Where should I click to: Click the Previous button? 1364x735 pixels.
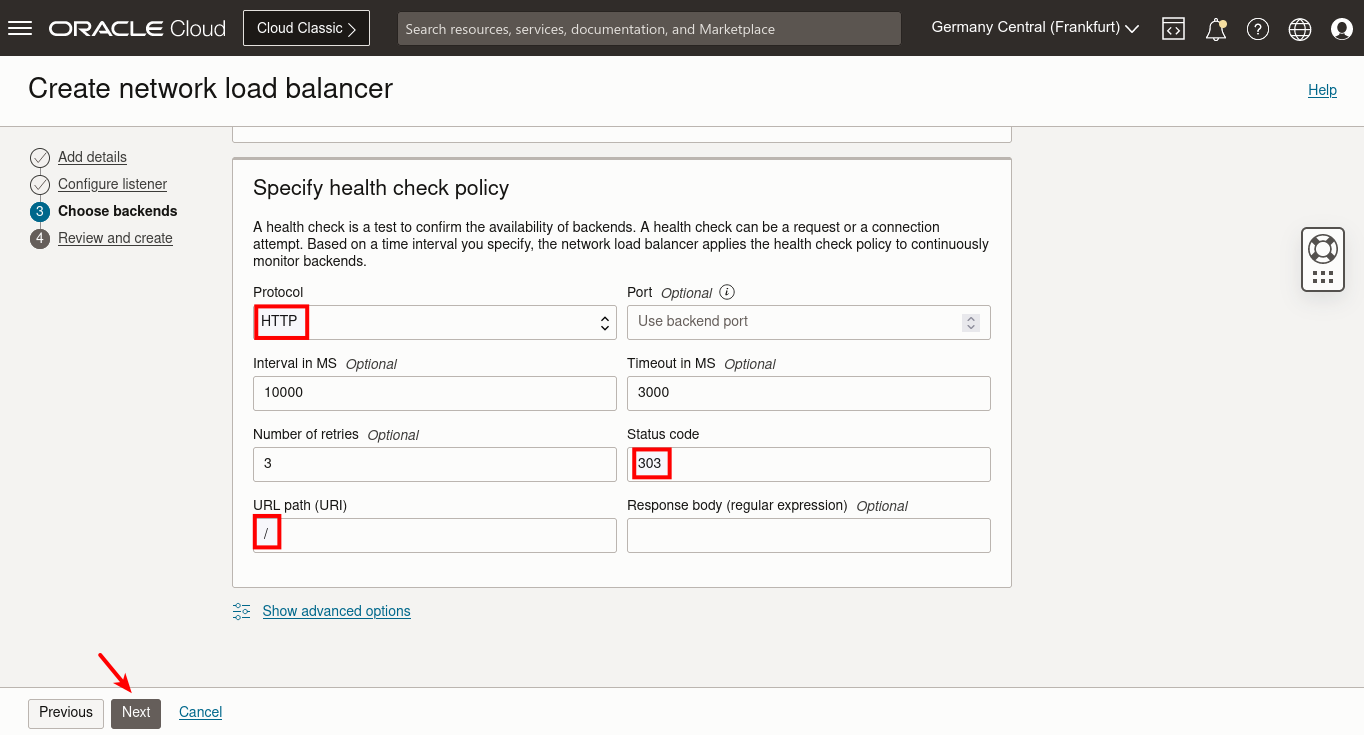coord(65,712)
